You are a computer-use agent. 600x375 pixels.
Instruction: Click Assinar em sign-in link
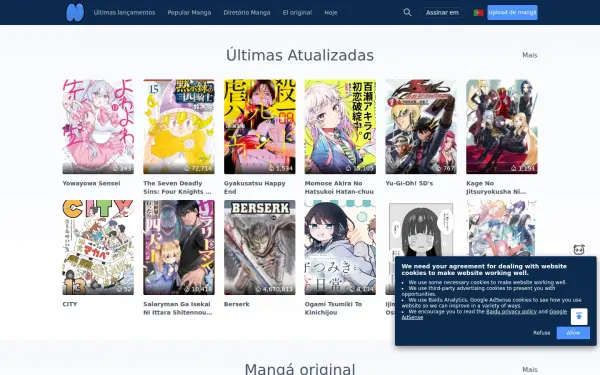pyautogui.click(x=442, y=13)
